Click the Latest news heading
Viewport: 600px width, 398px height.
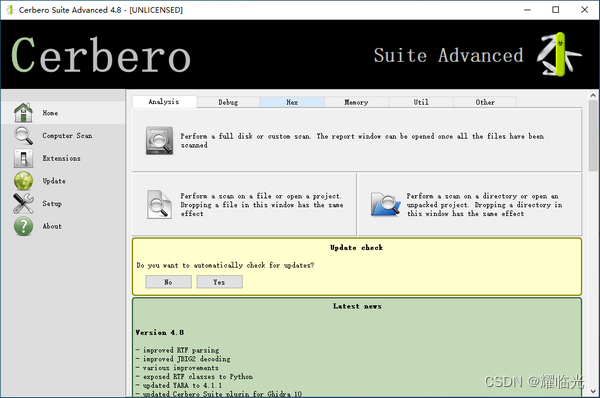357,306
